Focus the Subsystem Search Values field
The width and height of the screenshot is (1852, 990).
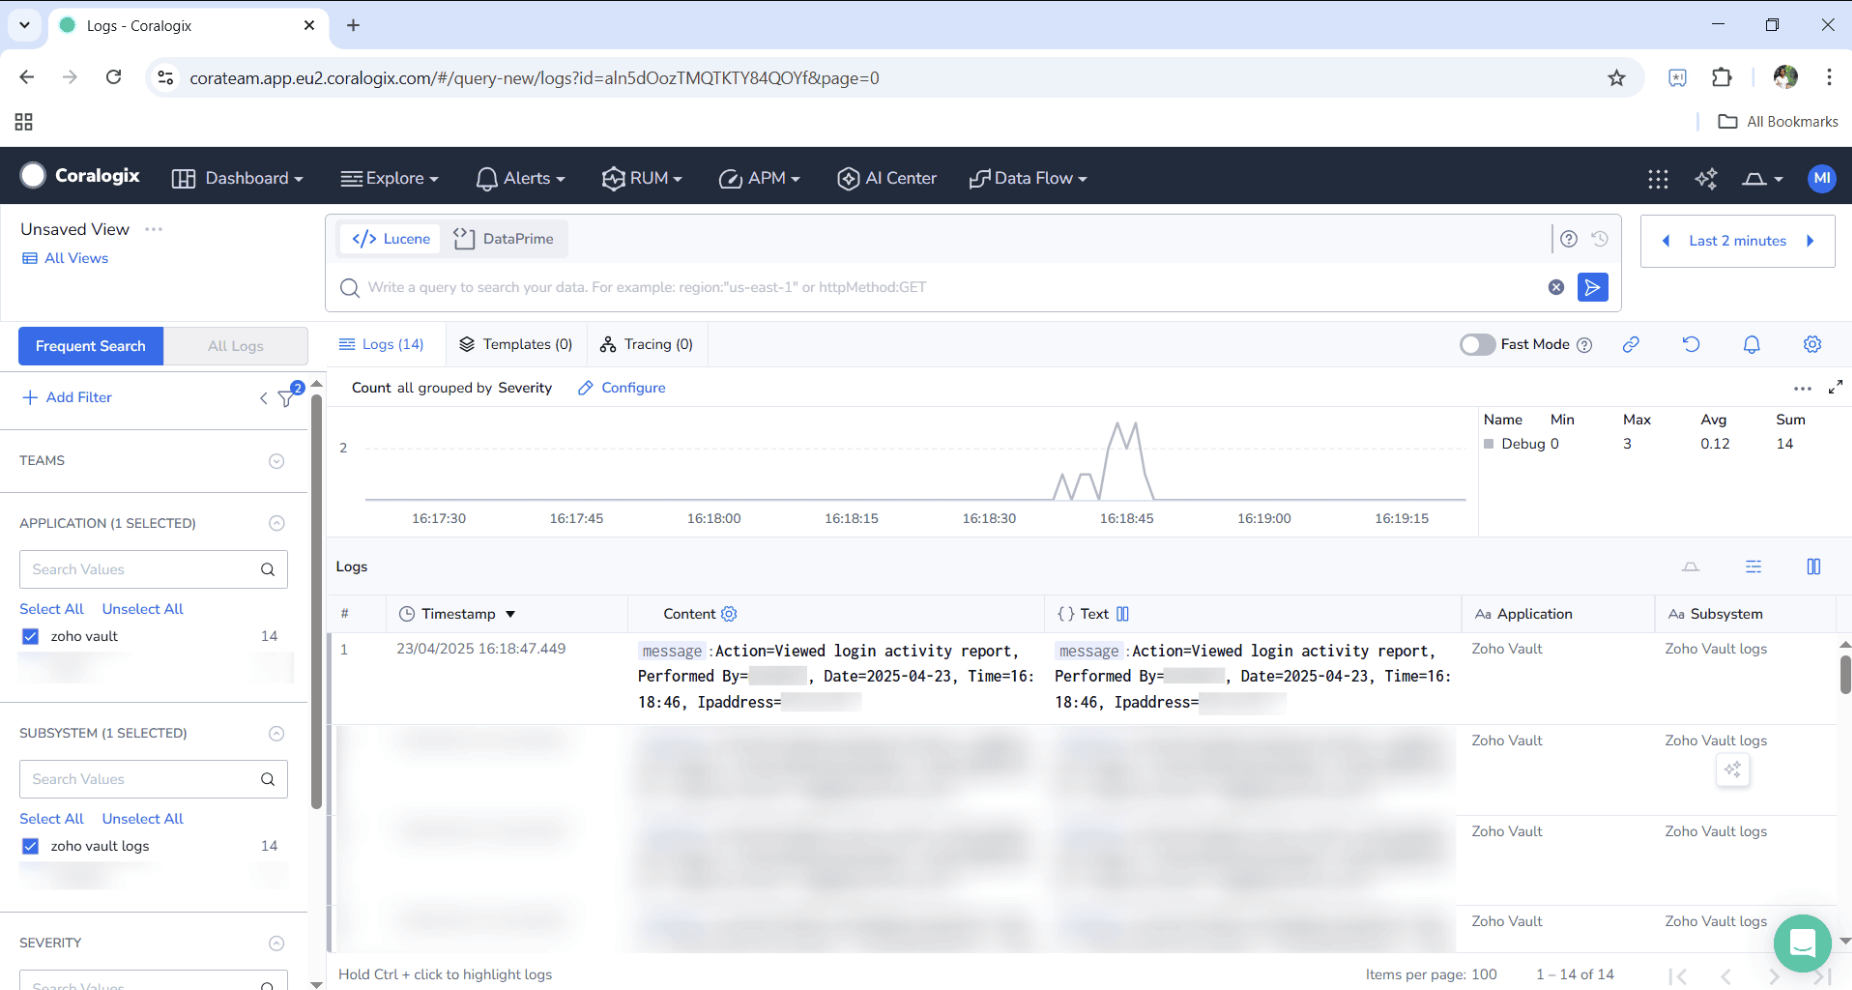pyautogui.click(x=153, y=779)
